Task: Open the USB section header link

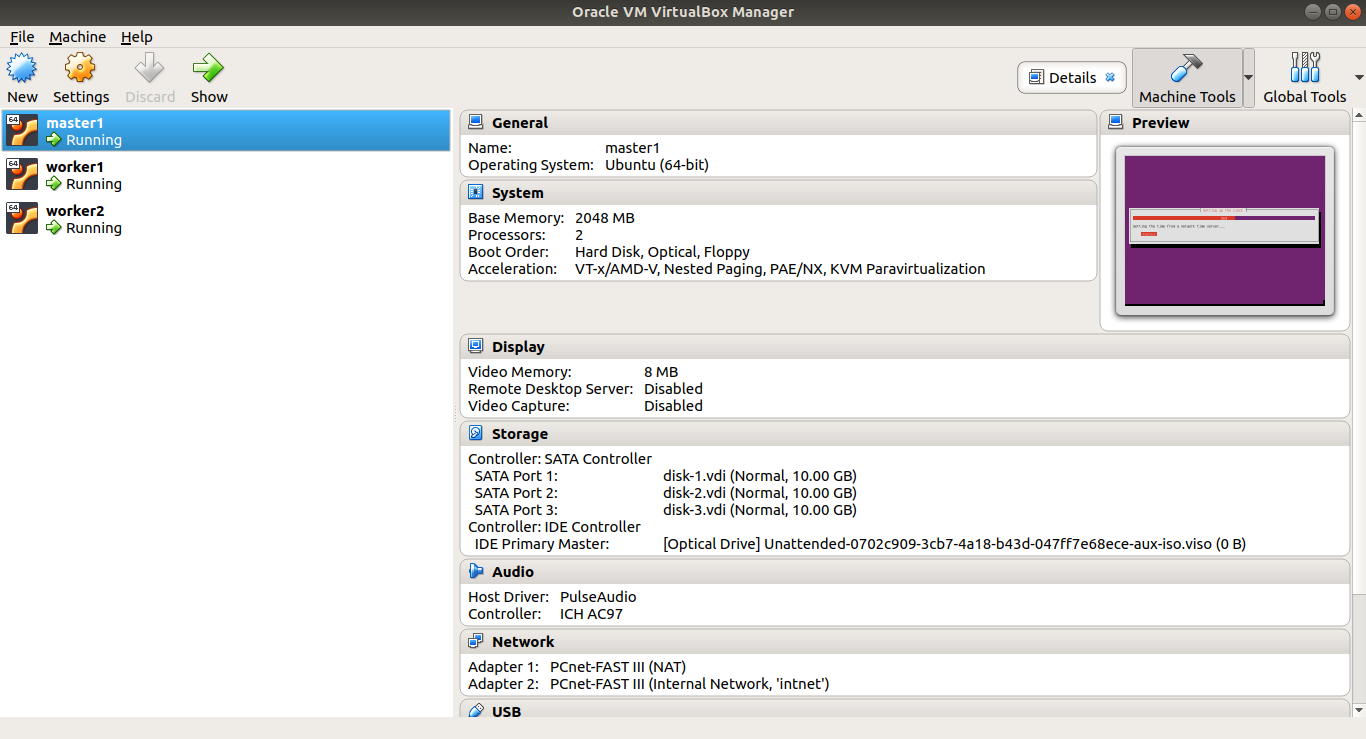Action: 506,711
